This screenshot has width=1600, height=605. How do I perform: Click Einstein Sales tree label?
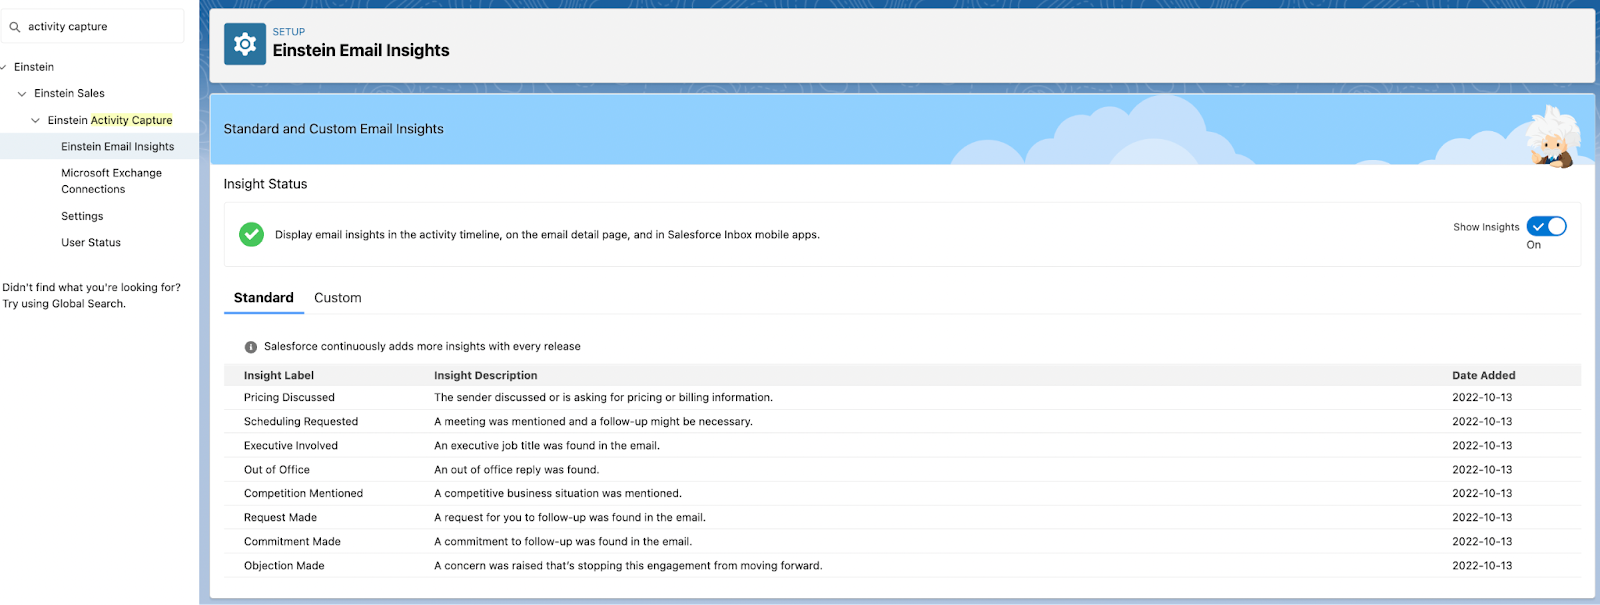pyautogui.click(x=69, y=93)
